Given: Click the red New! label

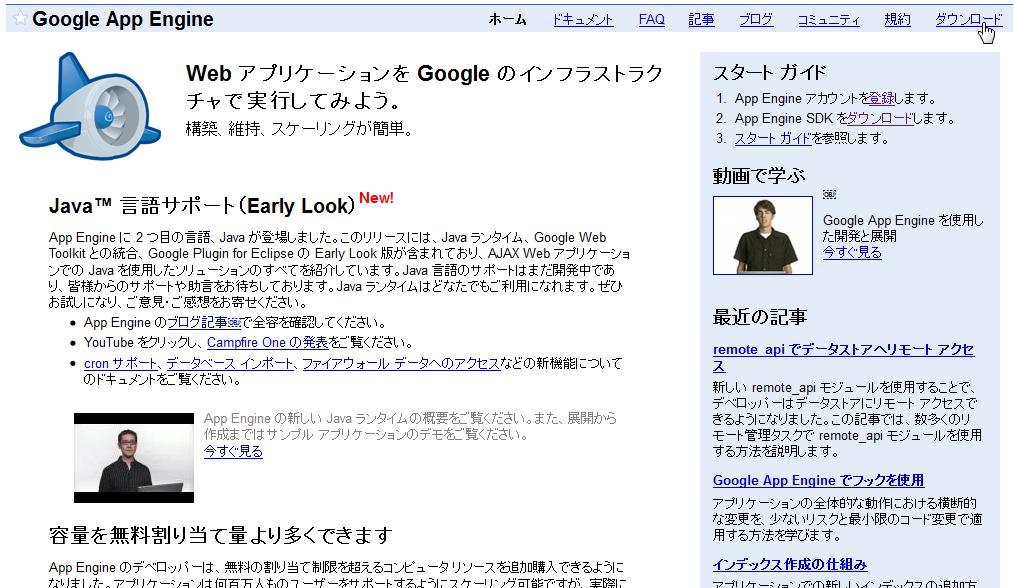Looking at the screenshot, I should 376,198.
